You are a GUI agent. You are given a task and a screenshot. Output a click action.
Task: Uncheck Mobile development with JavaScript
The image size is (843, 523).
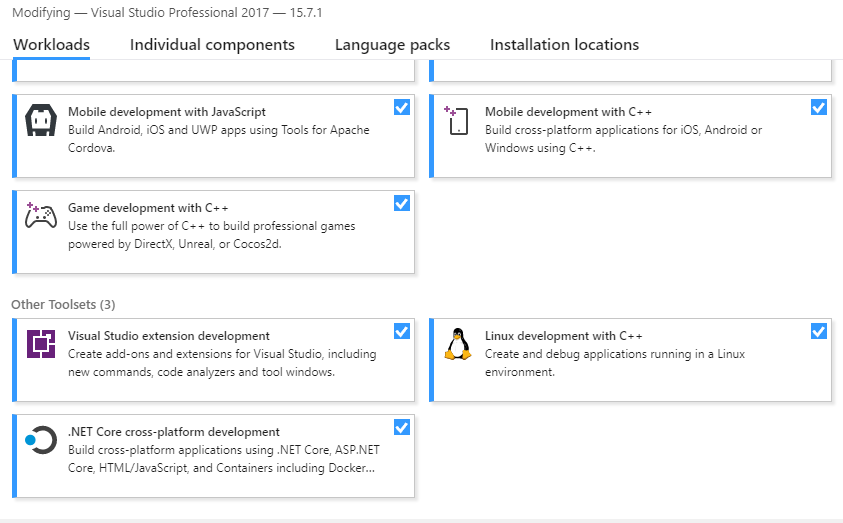pos(402,108)
